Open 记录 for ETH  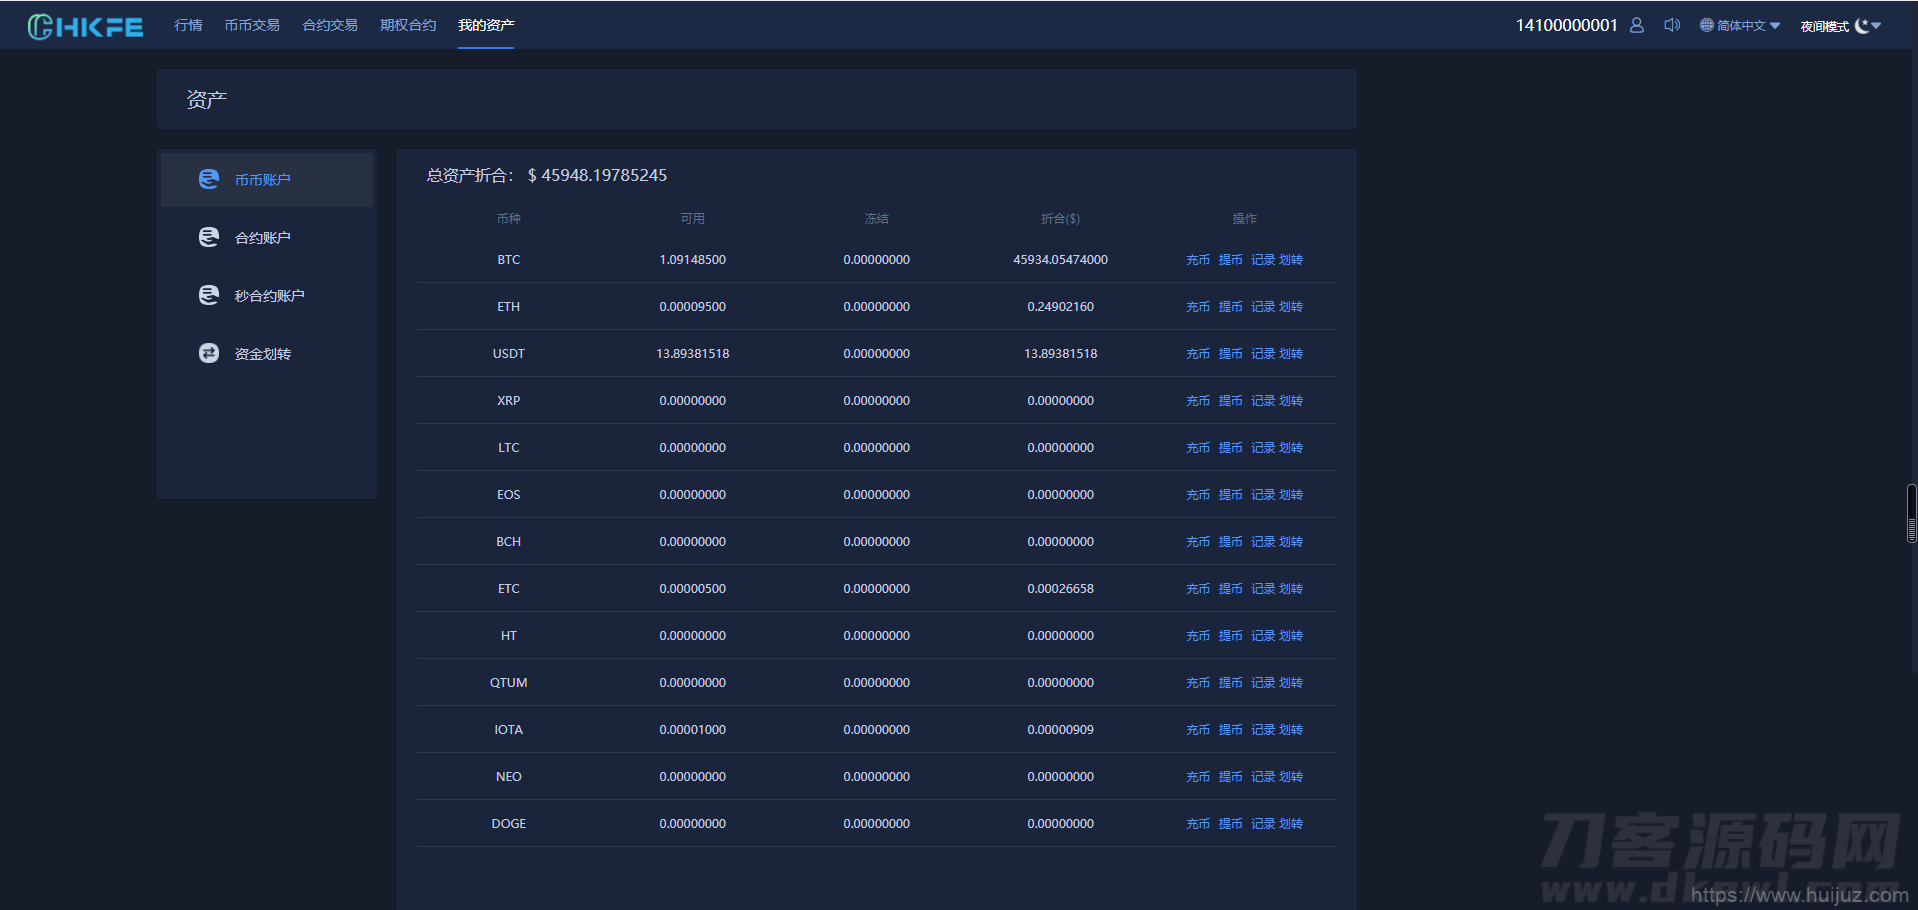[1263, 307]
